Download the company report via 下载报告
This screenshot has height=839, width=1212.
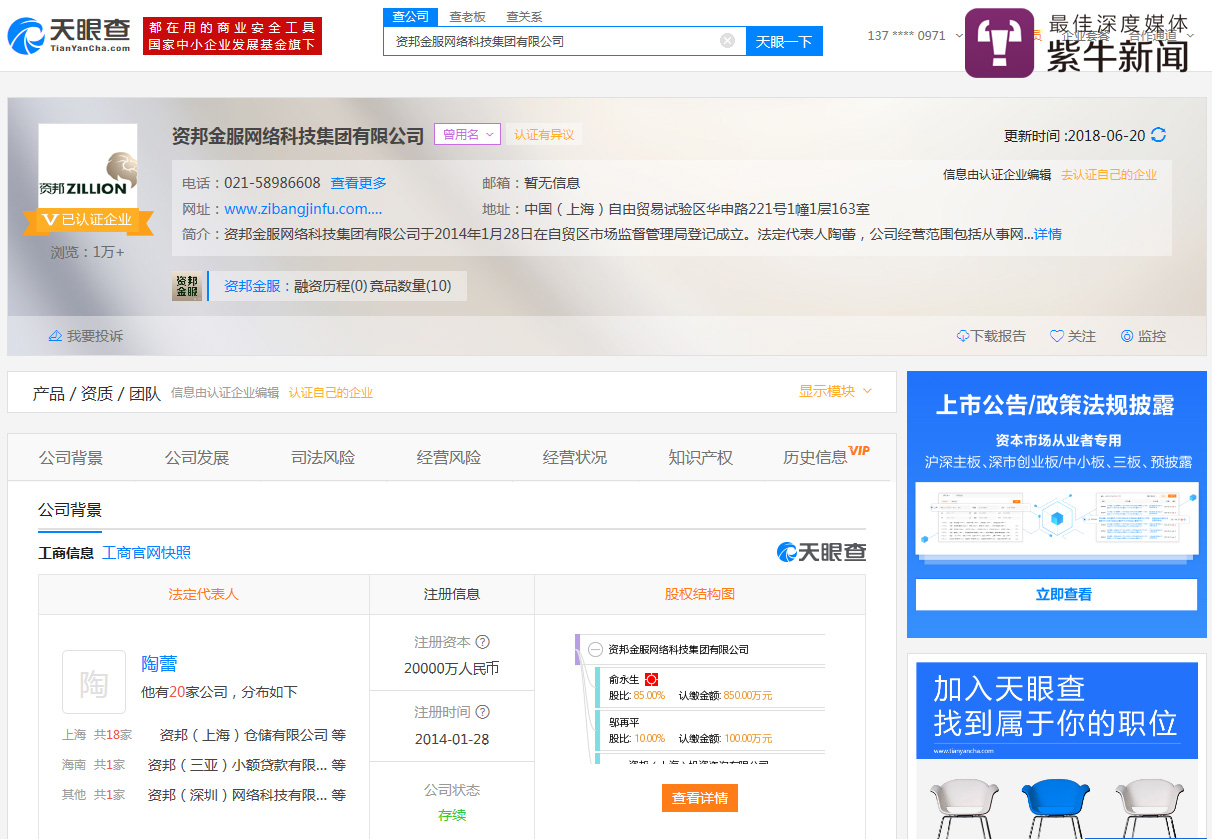pyautogui.click(x=991, y=336)
